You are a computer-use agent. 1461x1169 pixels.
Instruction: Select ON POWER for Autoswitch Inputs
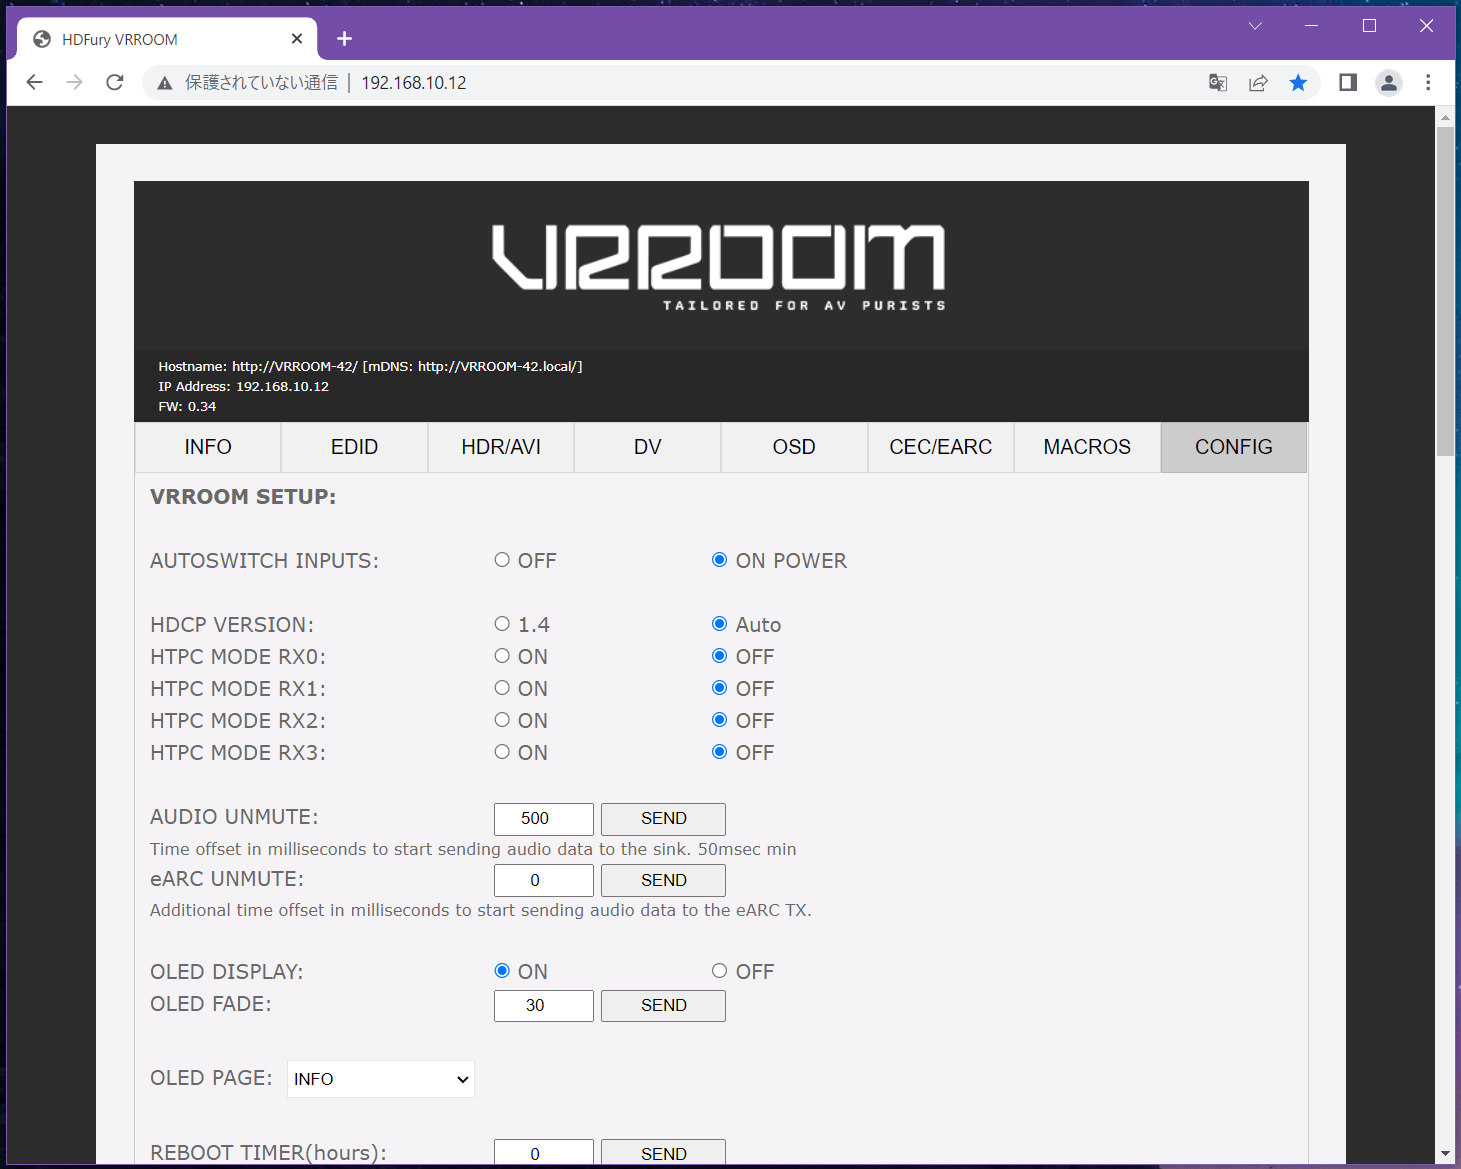point(719,560)
